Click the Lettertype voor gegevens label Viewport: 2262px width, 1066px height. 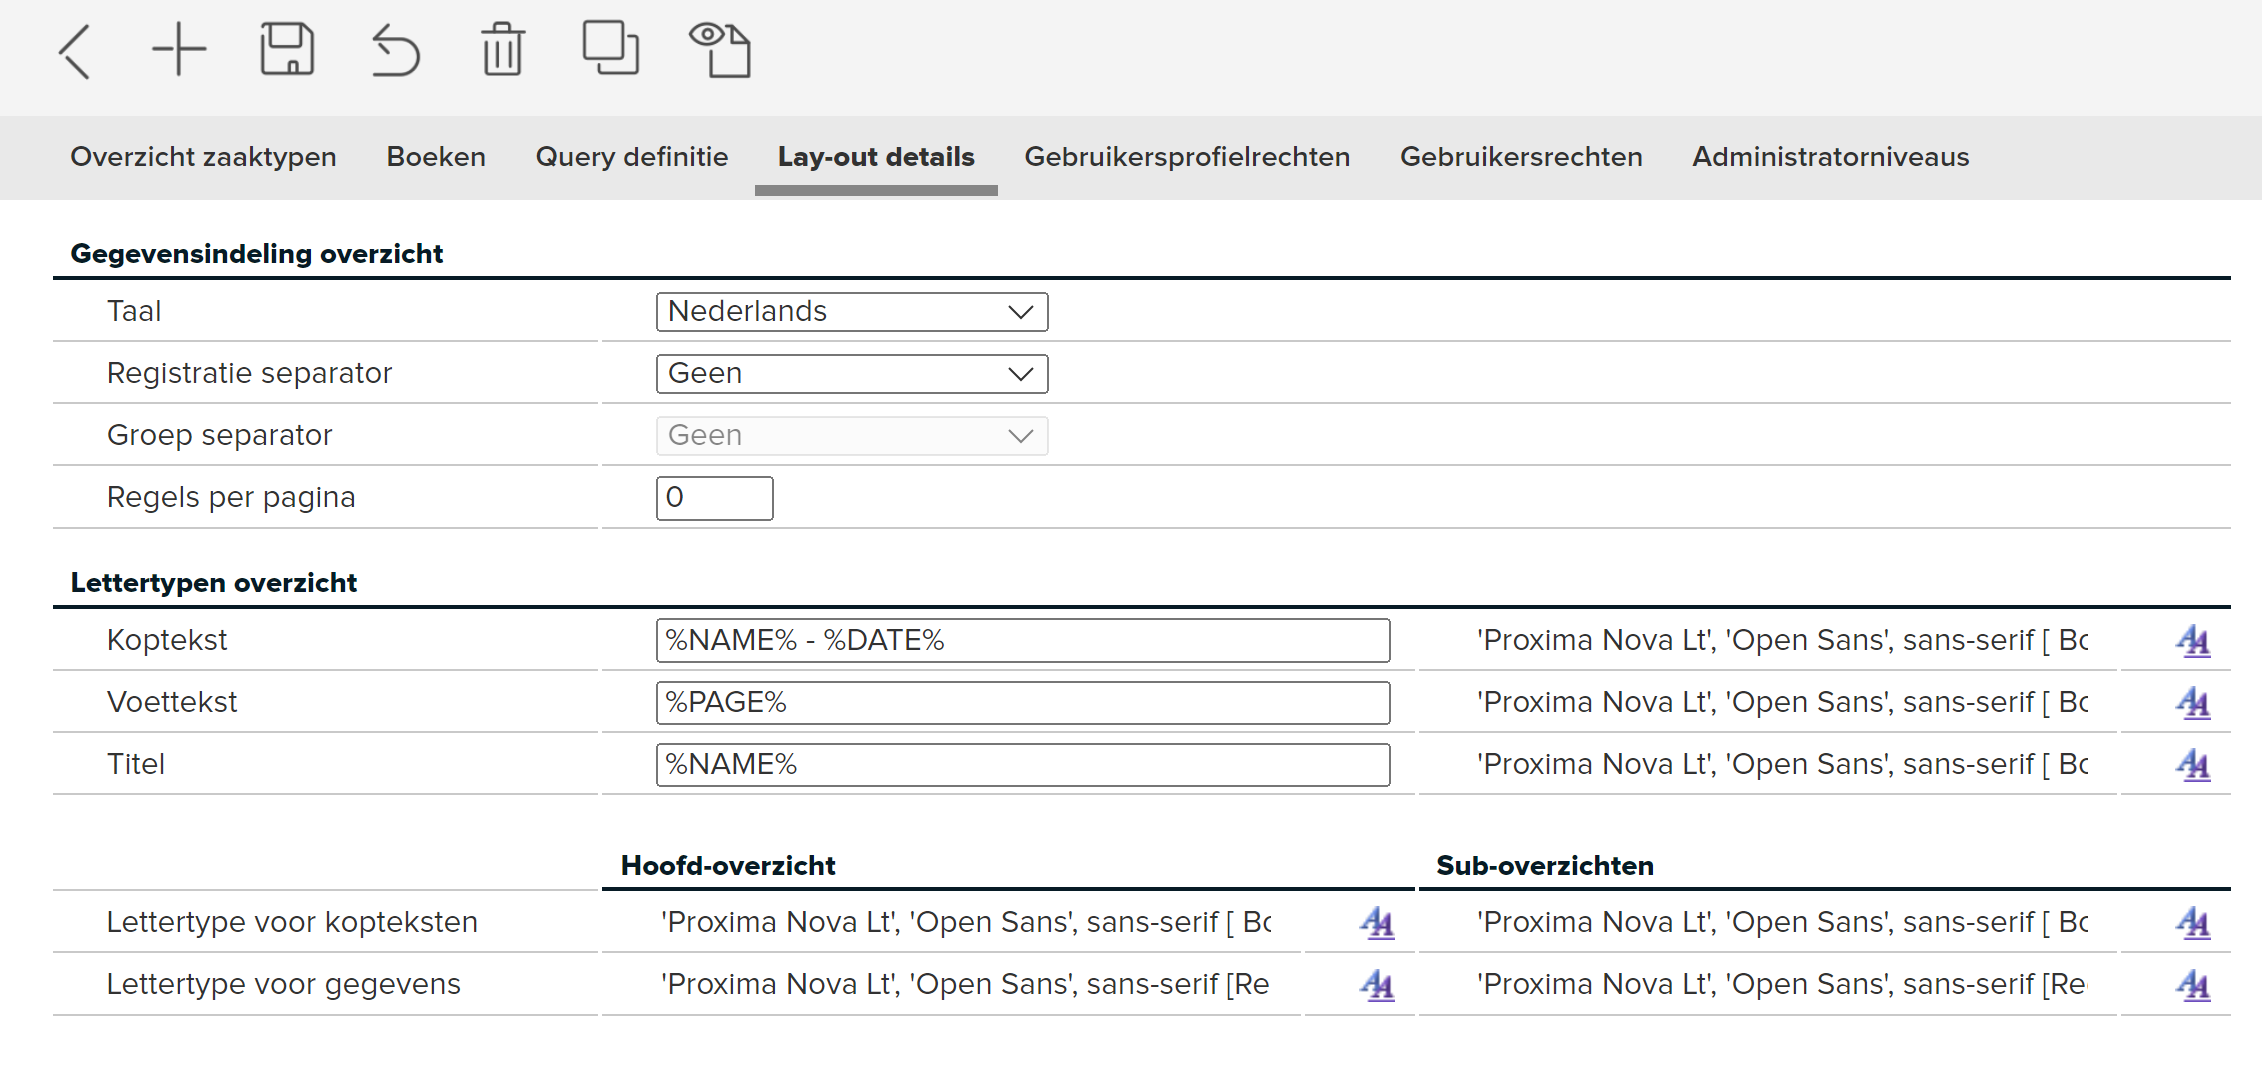point(284,985)
